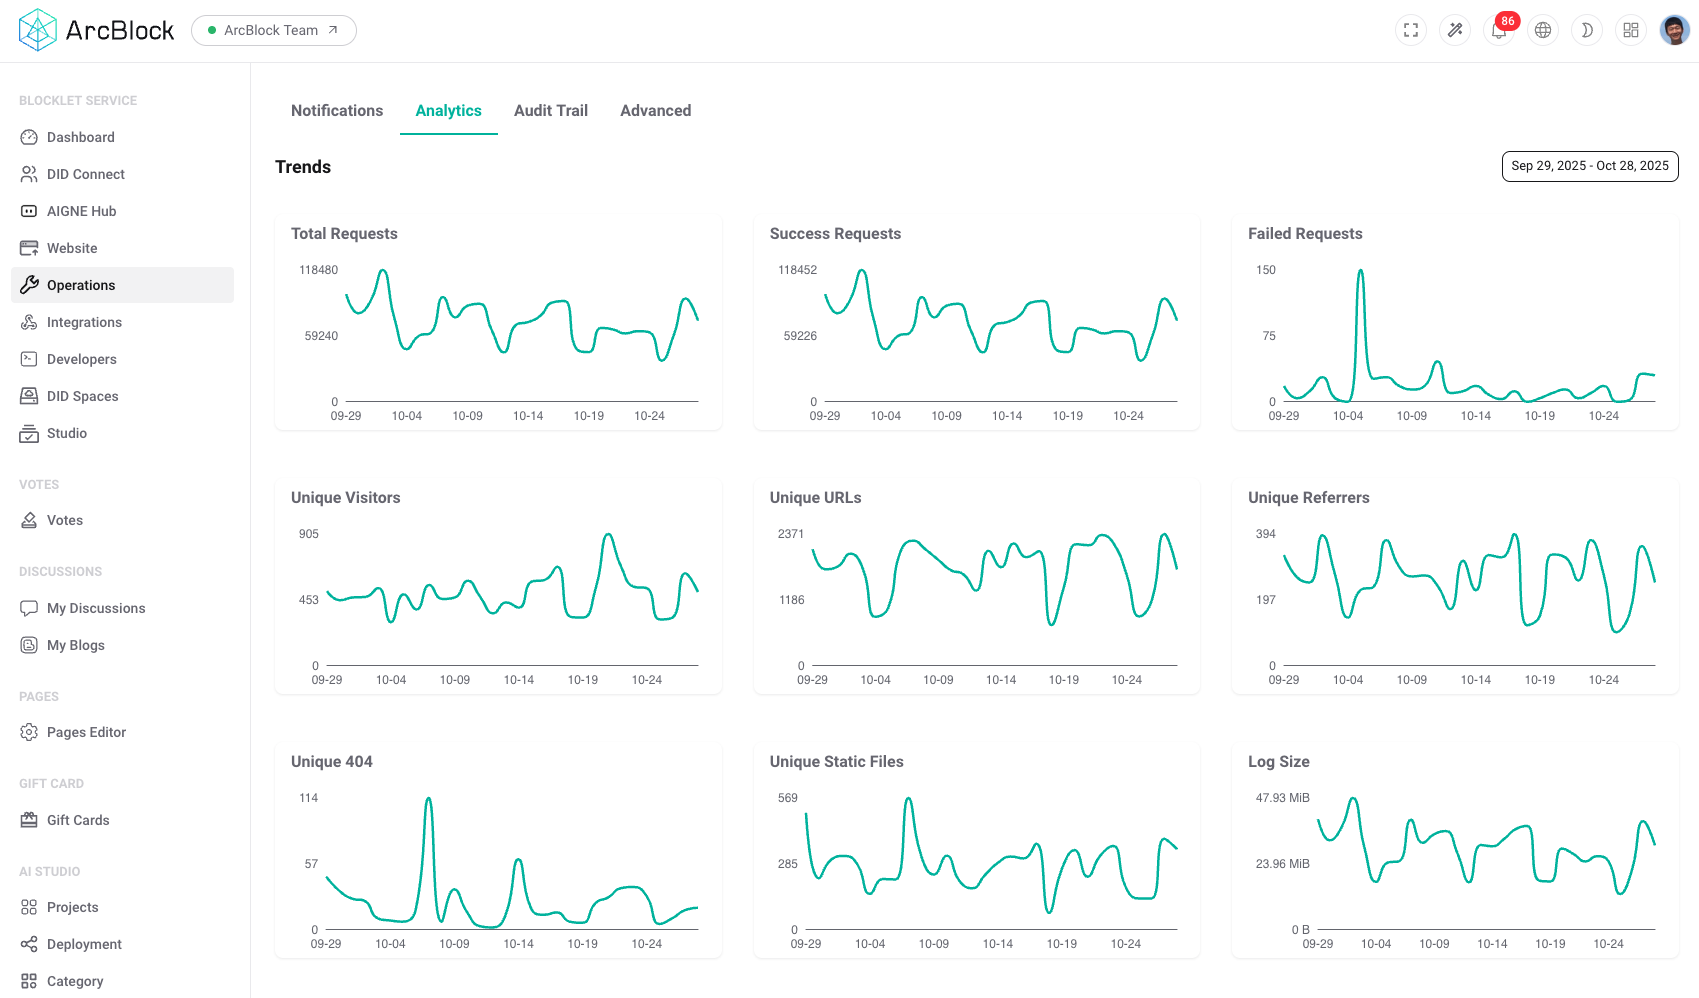Navigate to Gift Cards
The image size is (1699, 998).
[x=78, y=820]
